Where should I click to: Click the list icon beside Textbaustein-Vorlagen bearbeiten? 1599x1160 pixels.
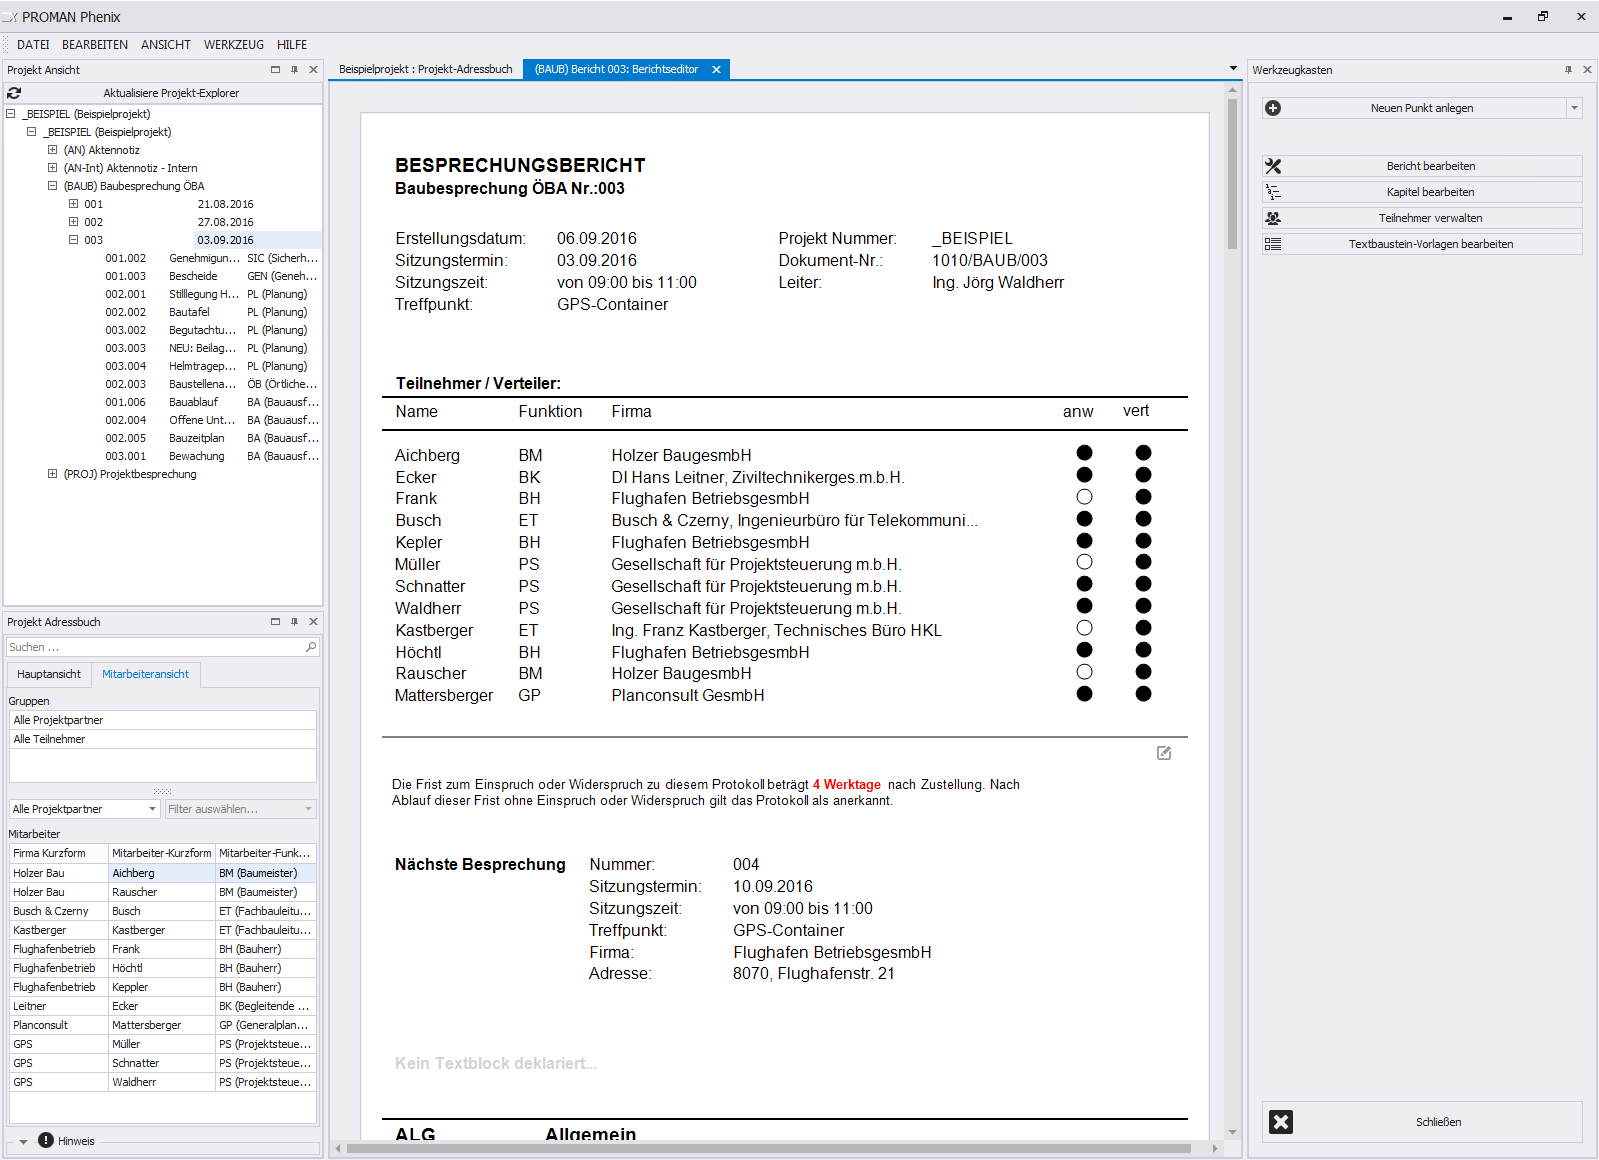[x=1273, y=244]
